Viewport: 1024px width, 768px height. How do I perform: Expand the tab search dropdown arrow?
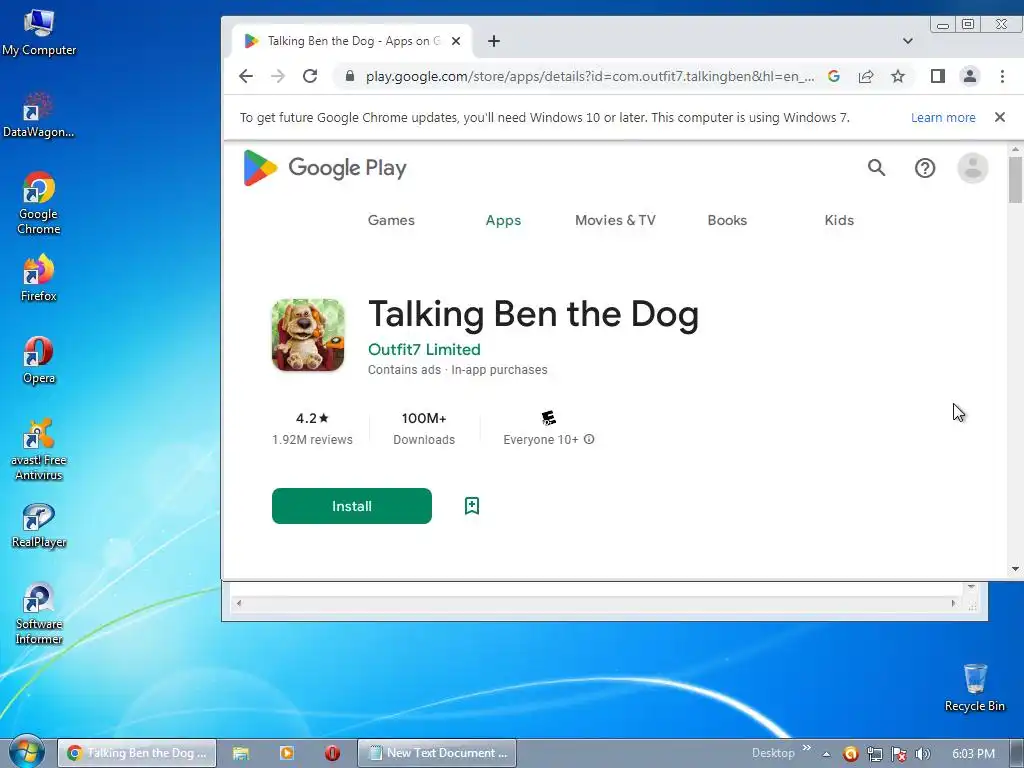[908, 41]
